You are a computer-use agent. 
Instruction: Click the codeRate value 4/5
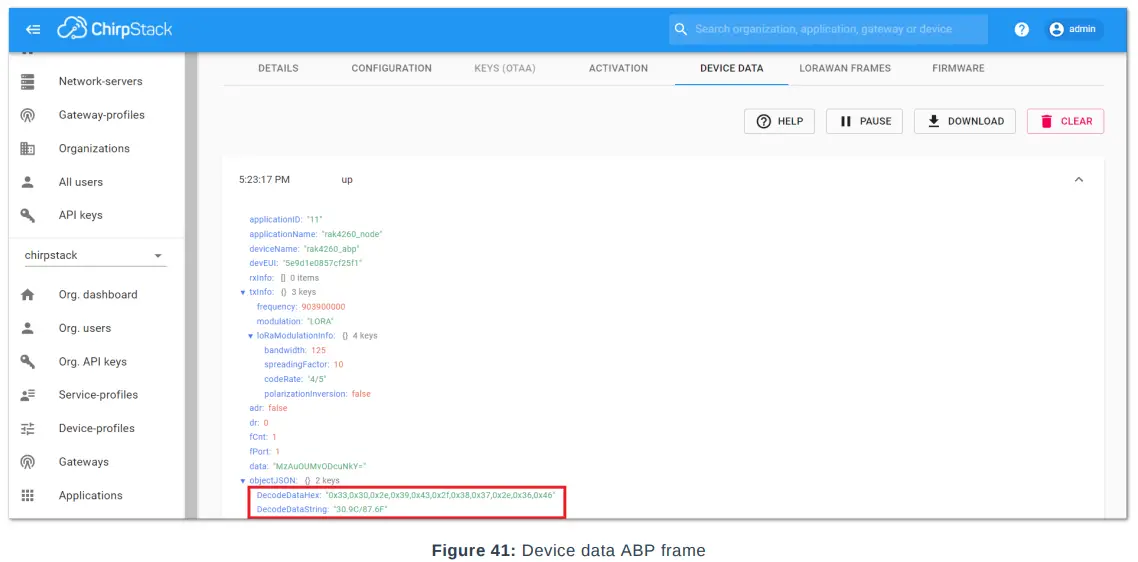coord(319,379)
